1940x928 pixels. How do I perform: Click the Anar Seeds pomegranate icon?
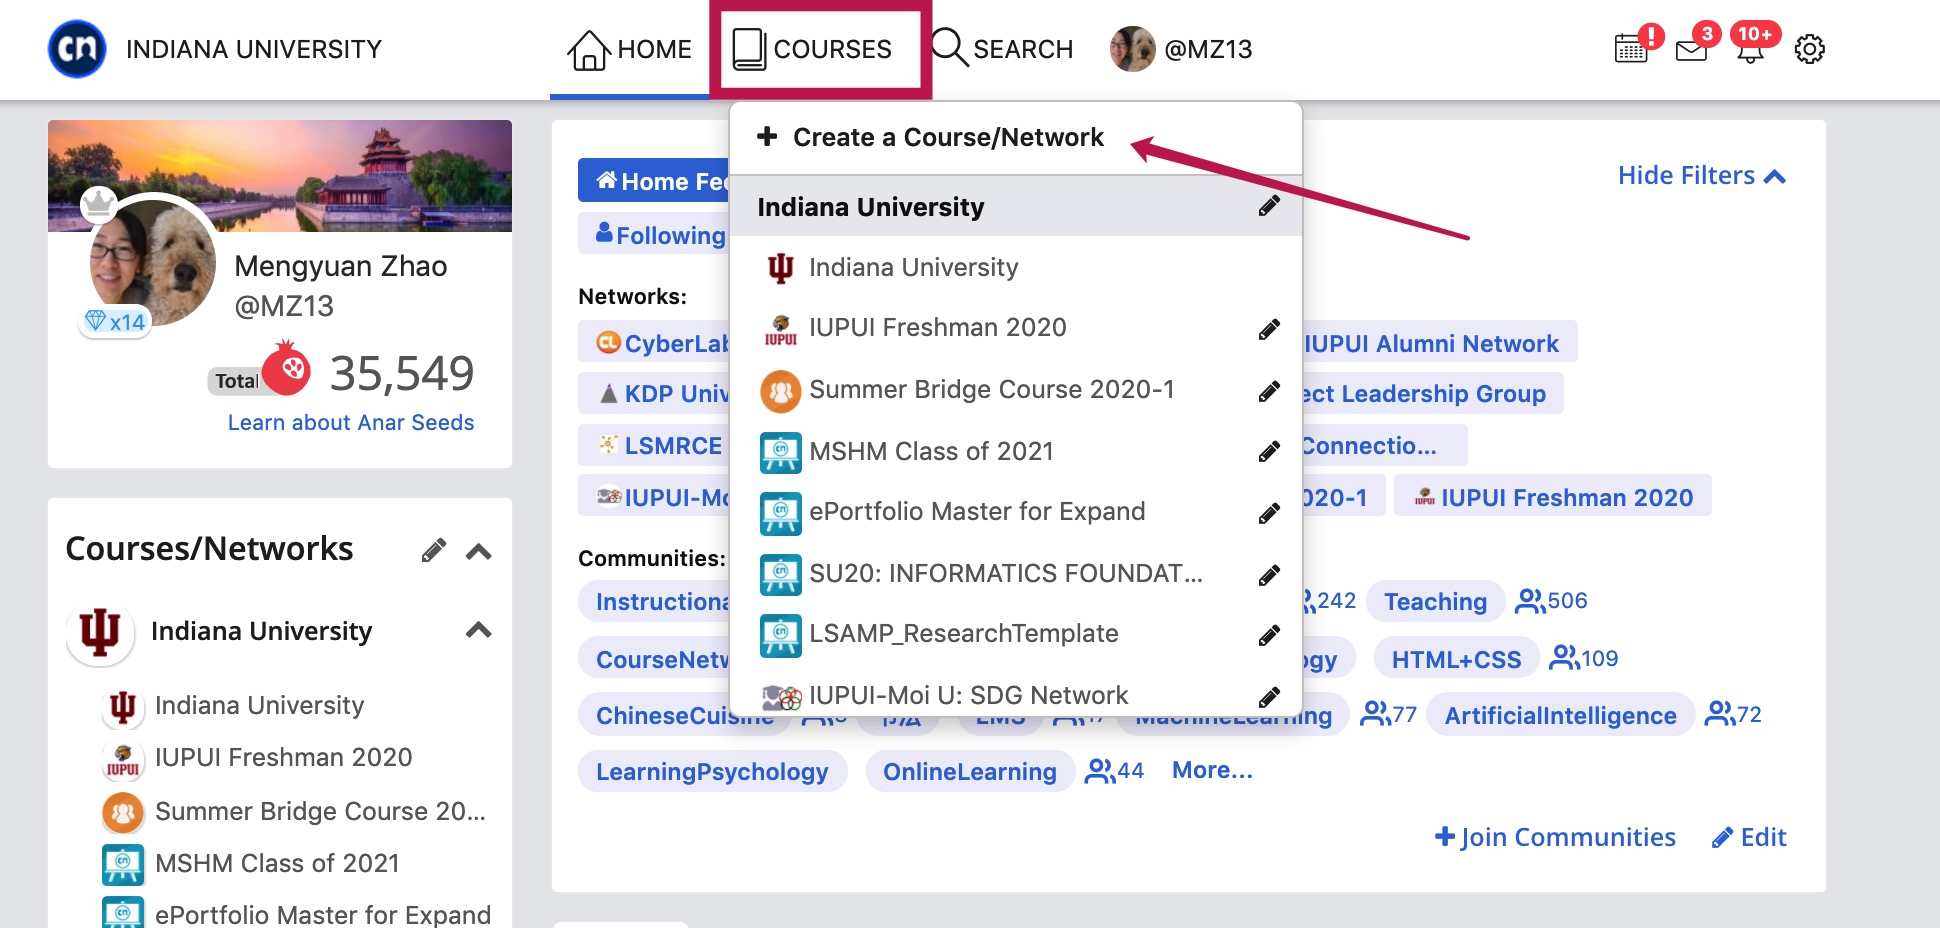[288, 370]
